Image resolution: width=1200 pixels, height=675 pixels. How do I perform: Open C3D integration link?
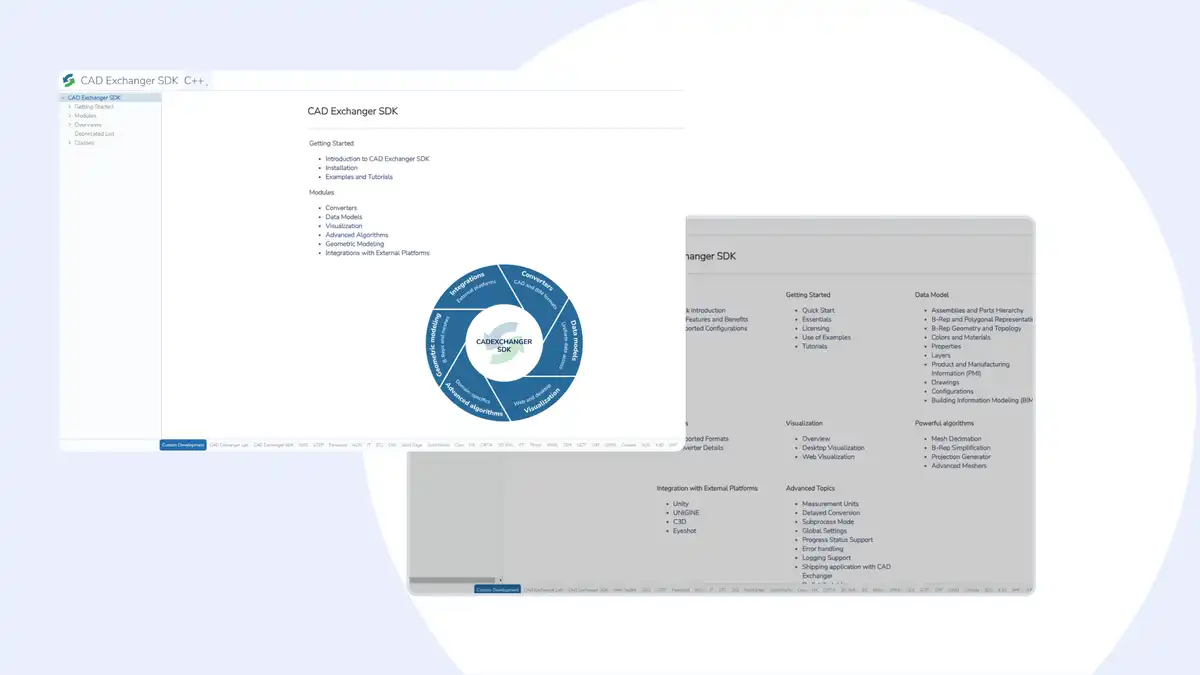tap(679, 522)
